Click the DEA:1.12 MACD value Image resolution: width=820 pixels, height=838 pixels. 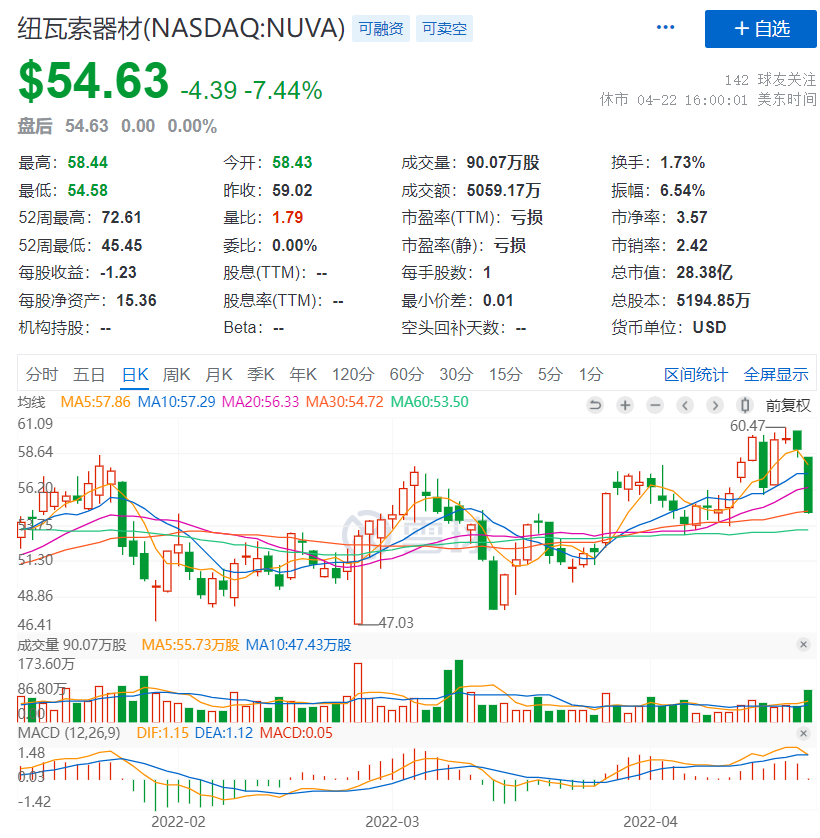tap(224, 733)
